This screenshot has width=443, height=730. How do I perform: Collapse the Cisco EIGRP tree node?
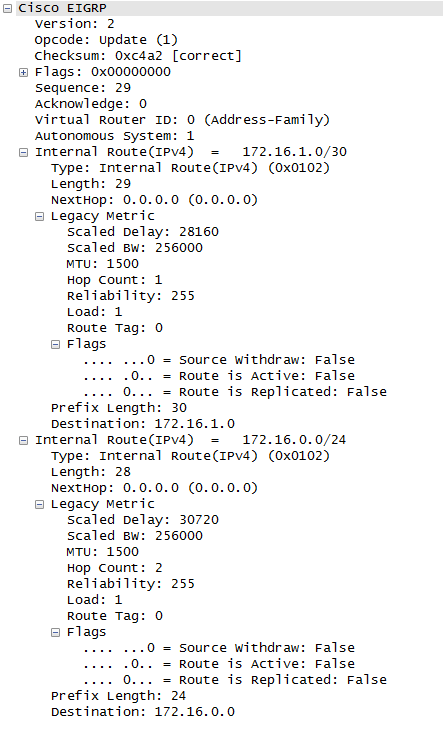tap(7, 8)
